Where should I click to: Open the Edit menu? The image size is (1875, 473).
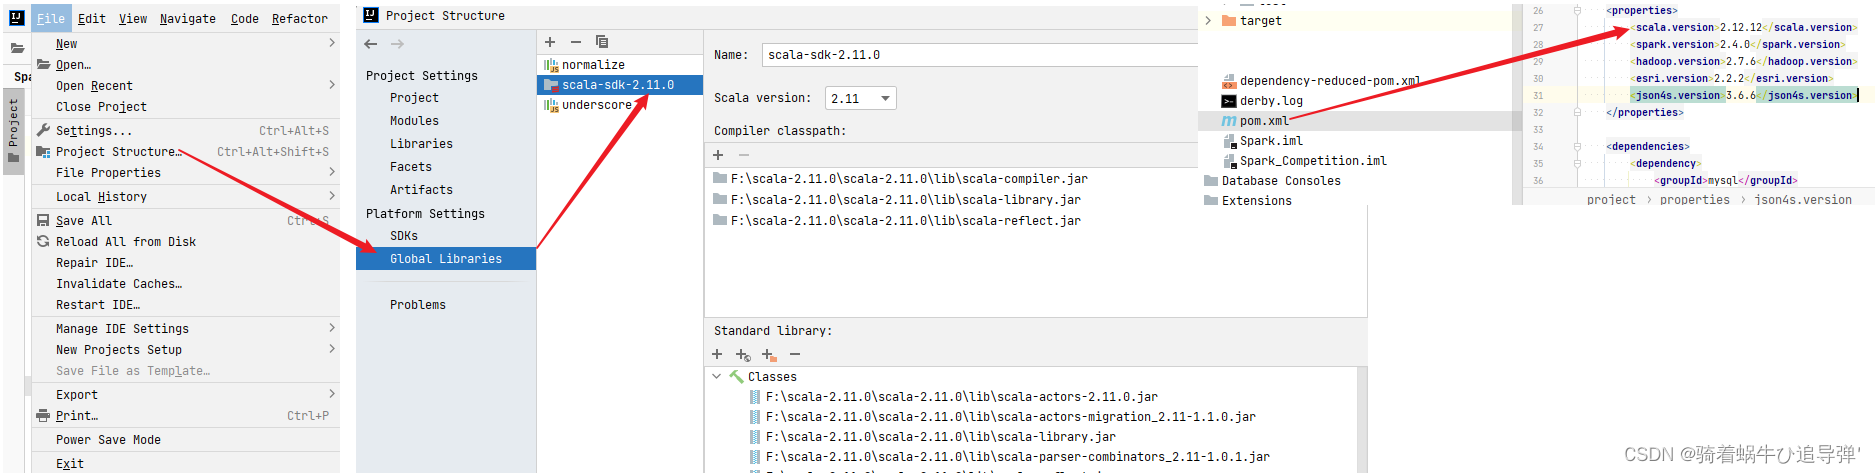(x=92, y=18)
